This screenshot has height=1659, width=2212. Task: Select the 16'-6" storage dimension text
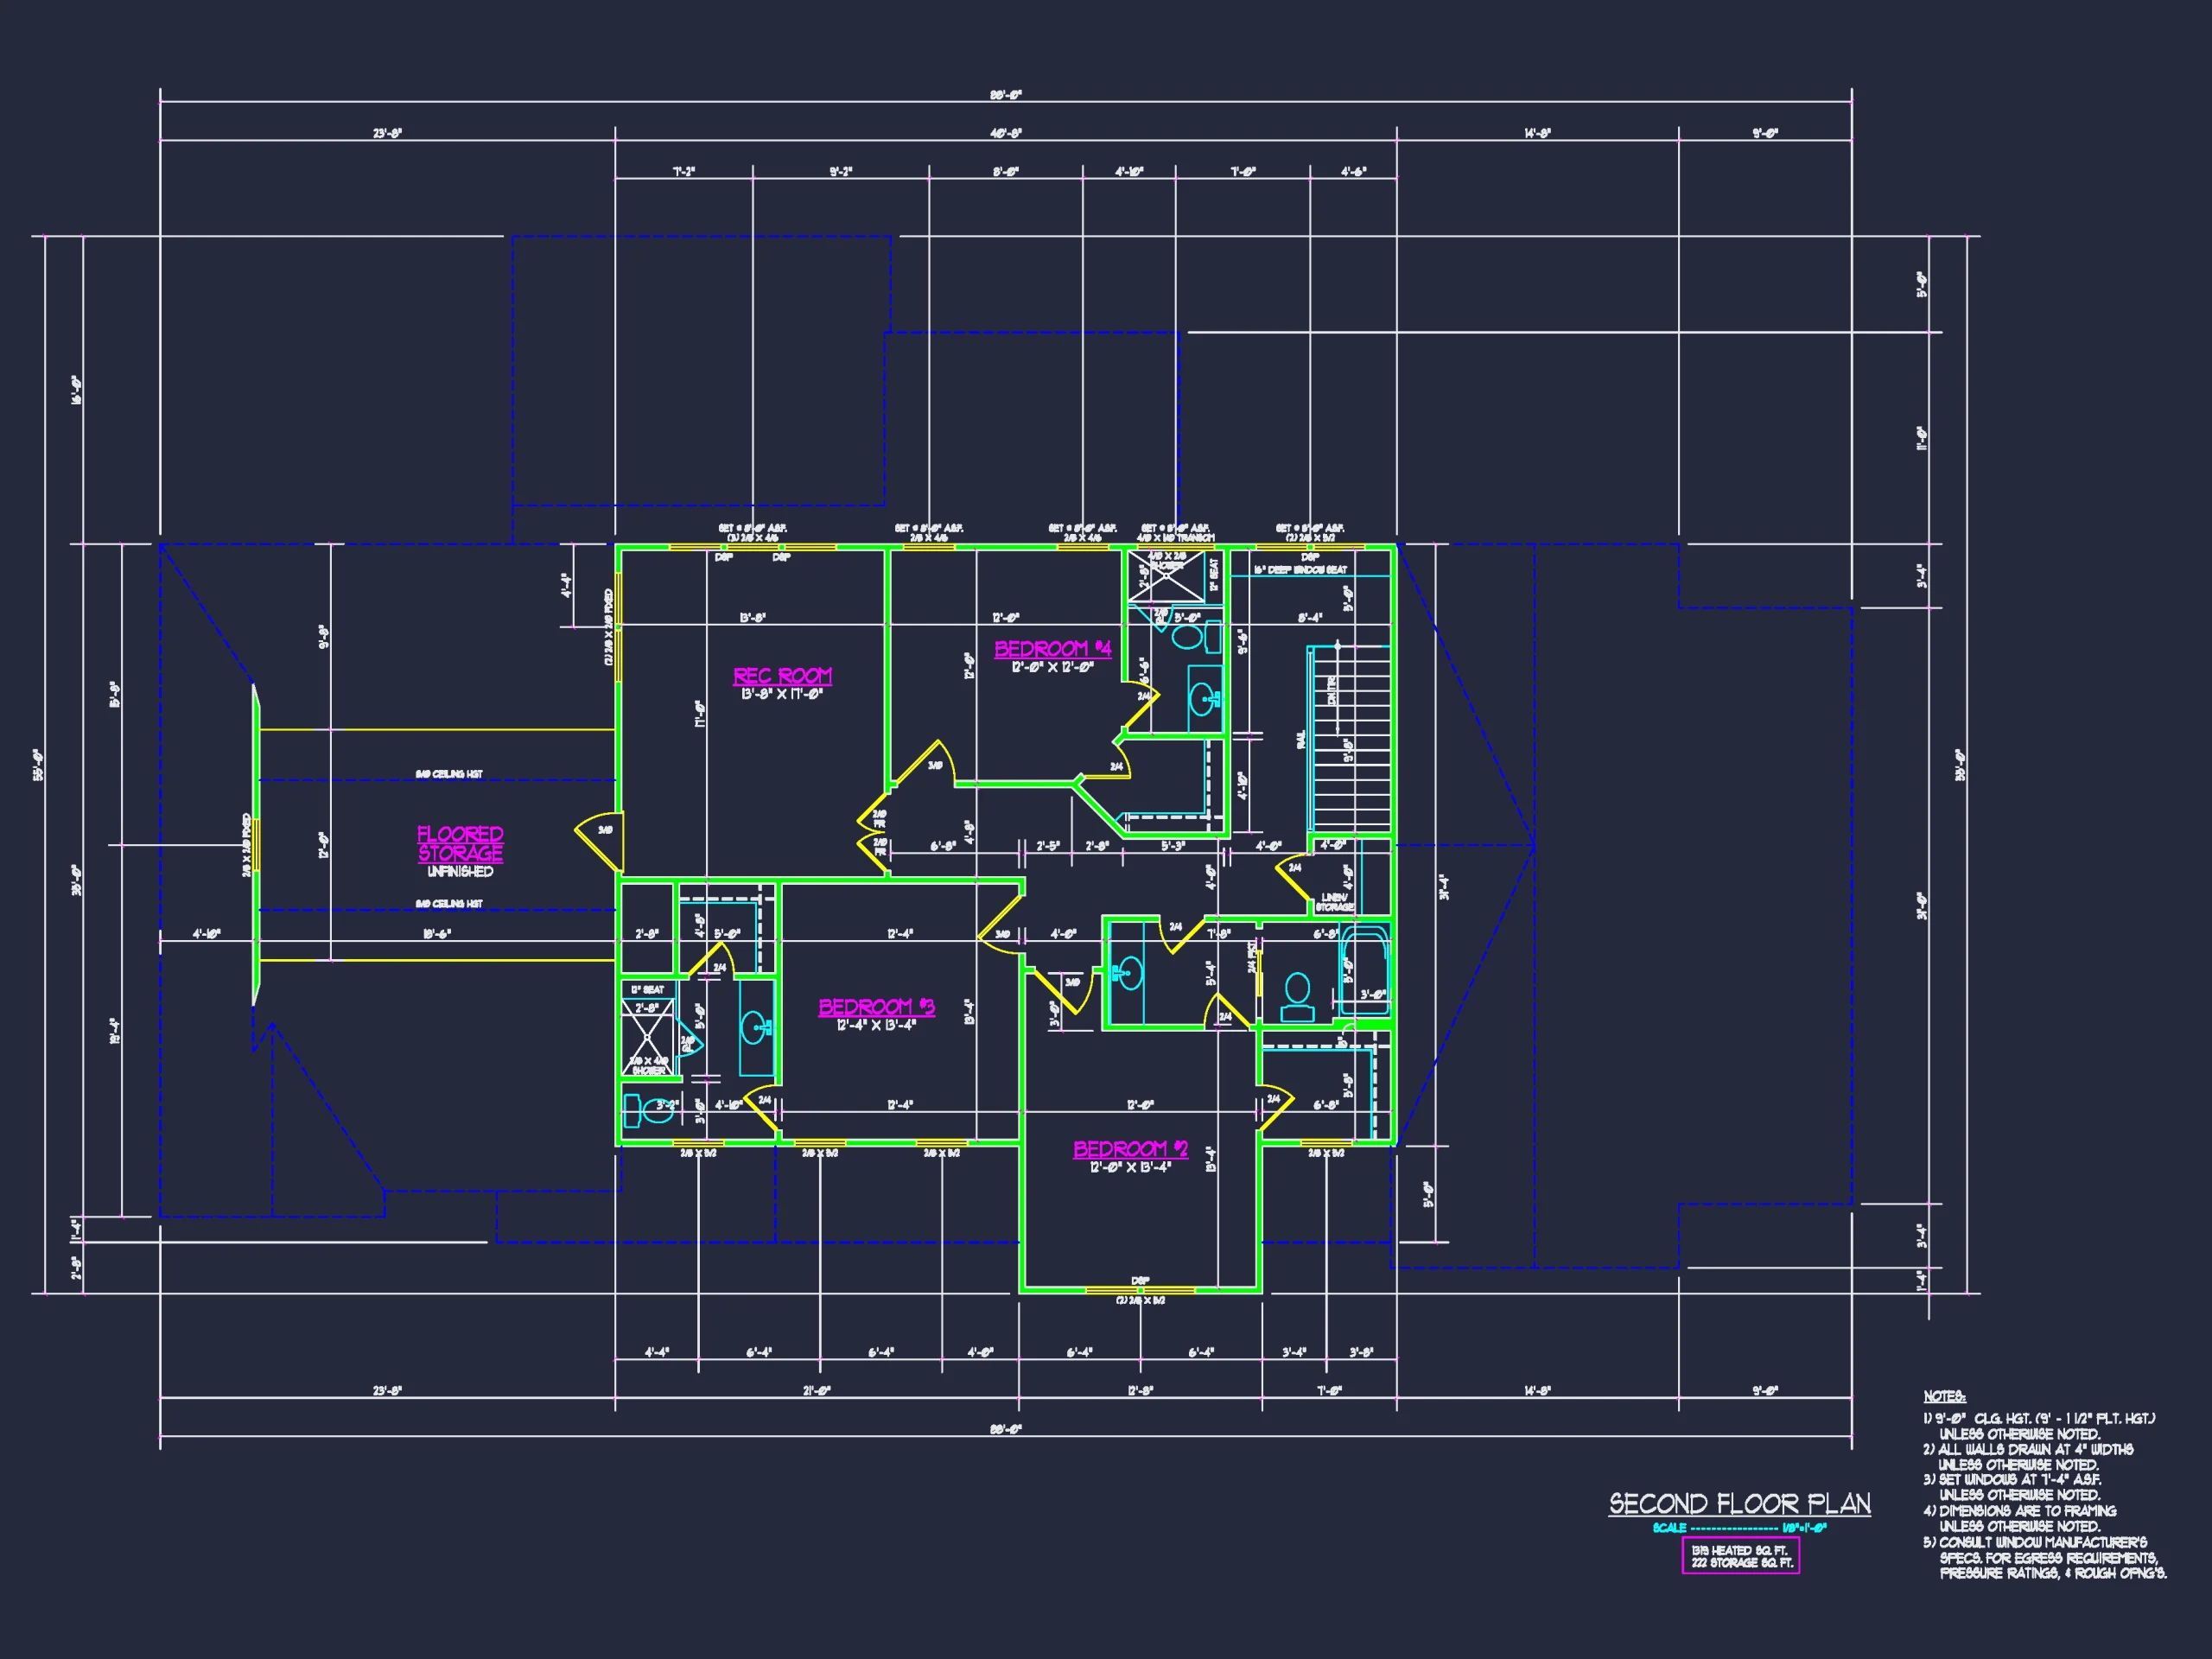coord(437,934)
